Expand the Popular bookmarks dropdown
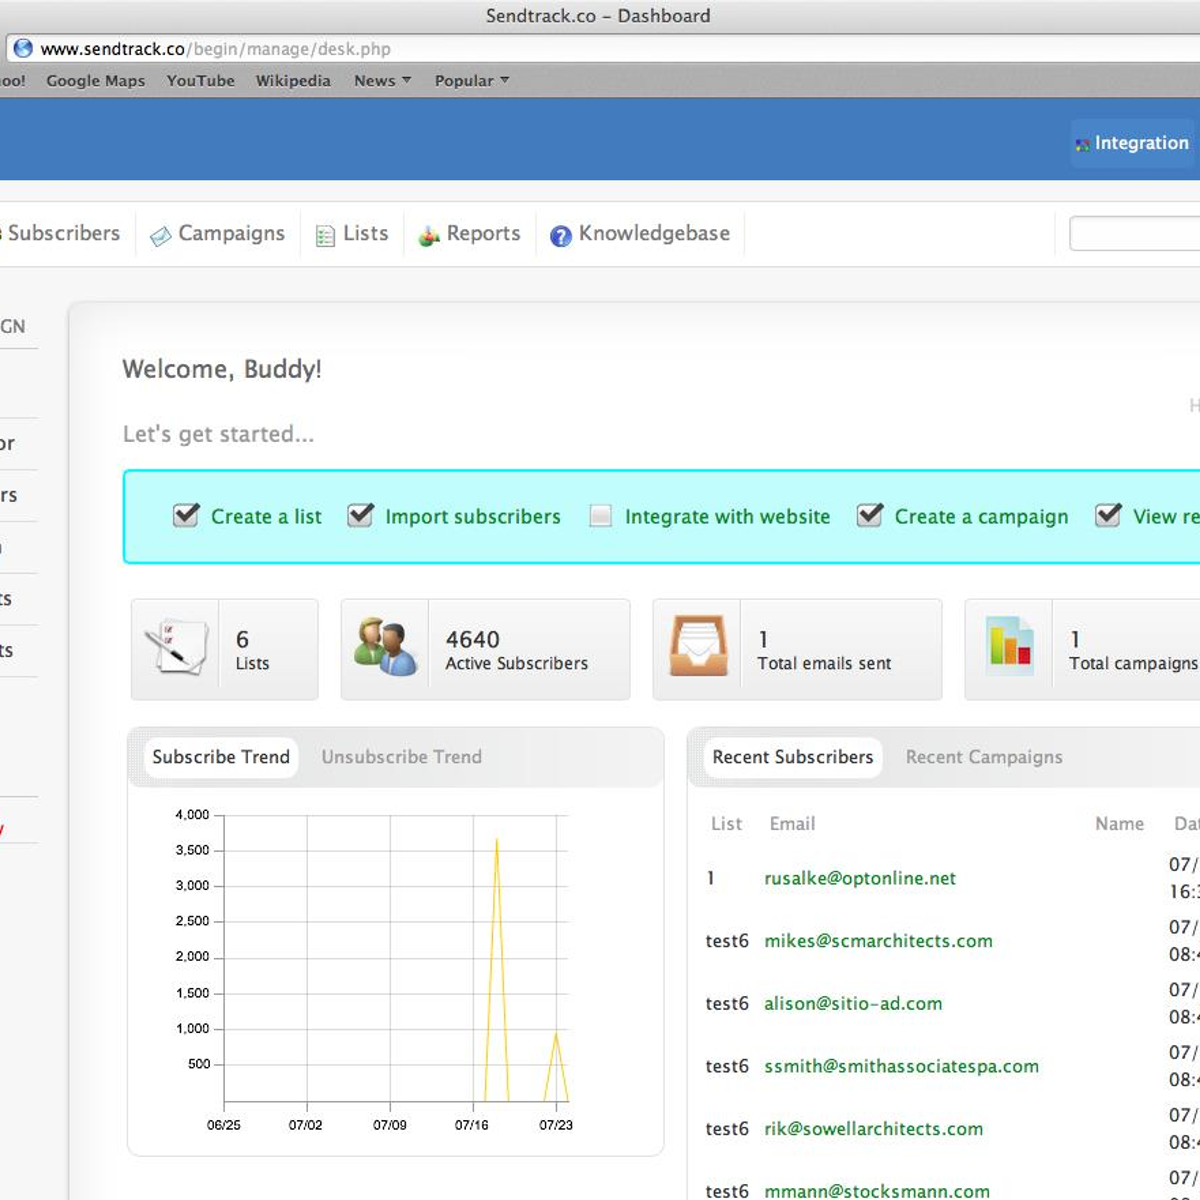Viewport: 1200px width, 1200px height. click(x=471, y=81)
